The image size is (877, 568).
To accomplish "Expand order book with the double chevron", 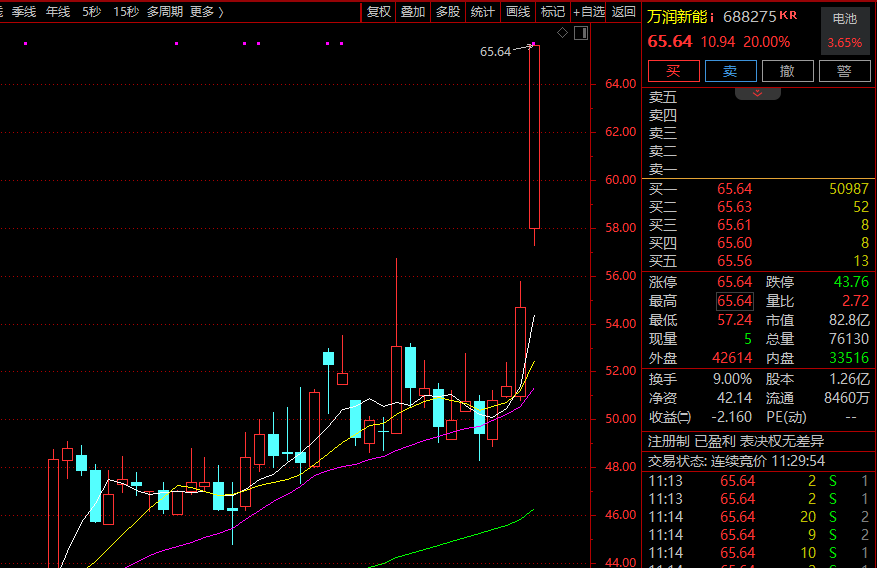I will [x=758, y=93].
